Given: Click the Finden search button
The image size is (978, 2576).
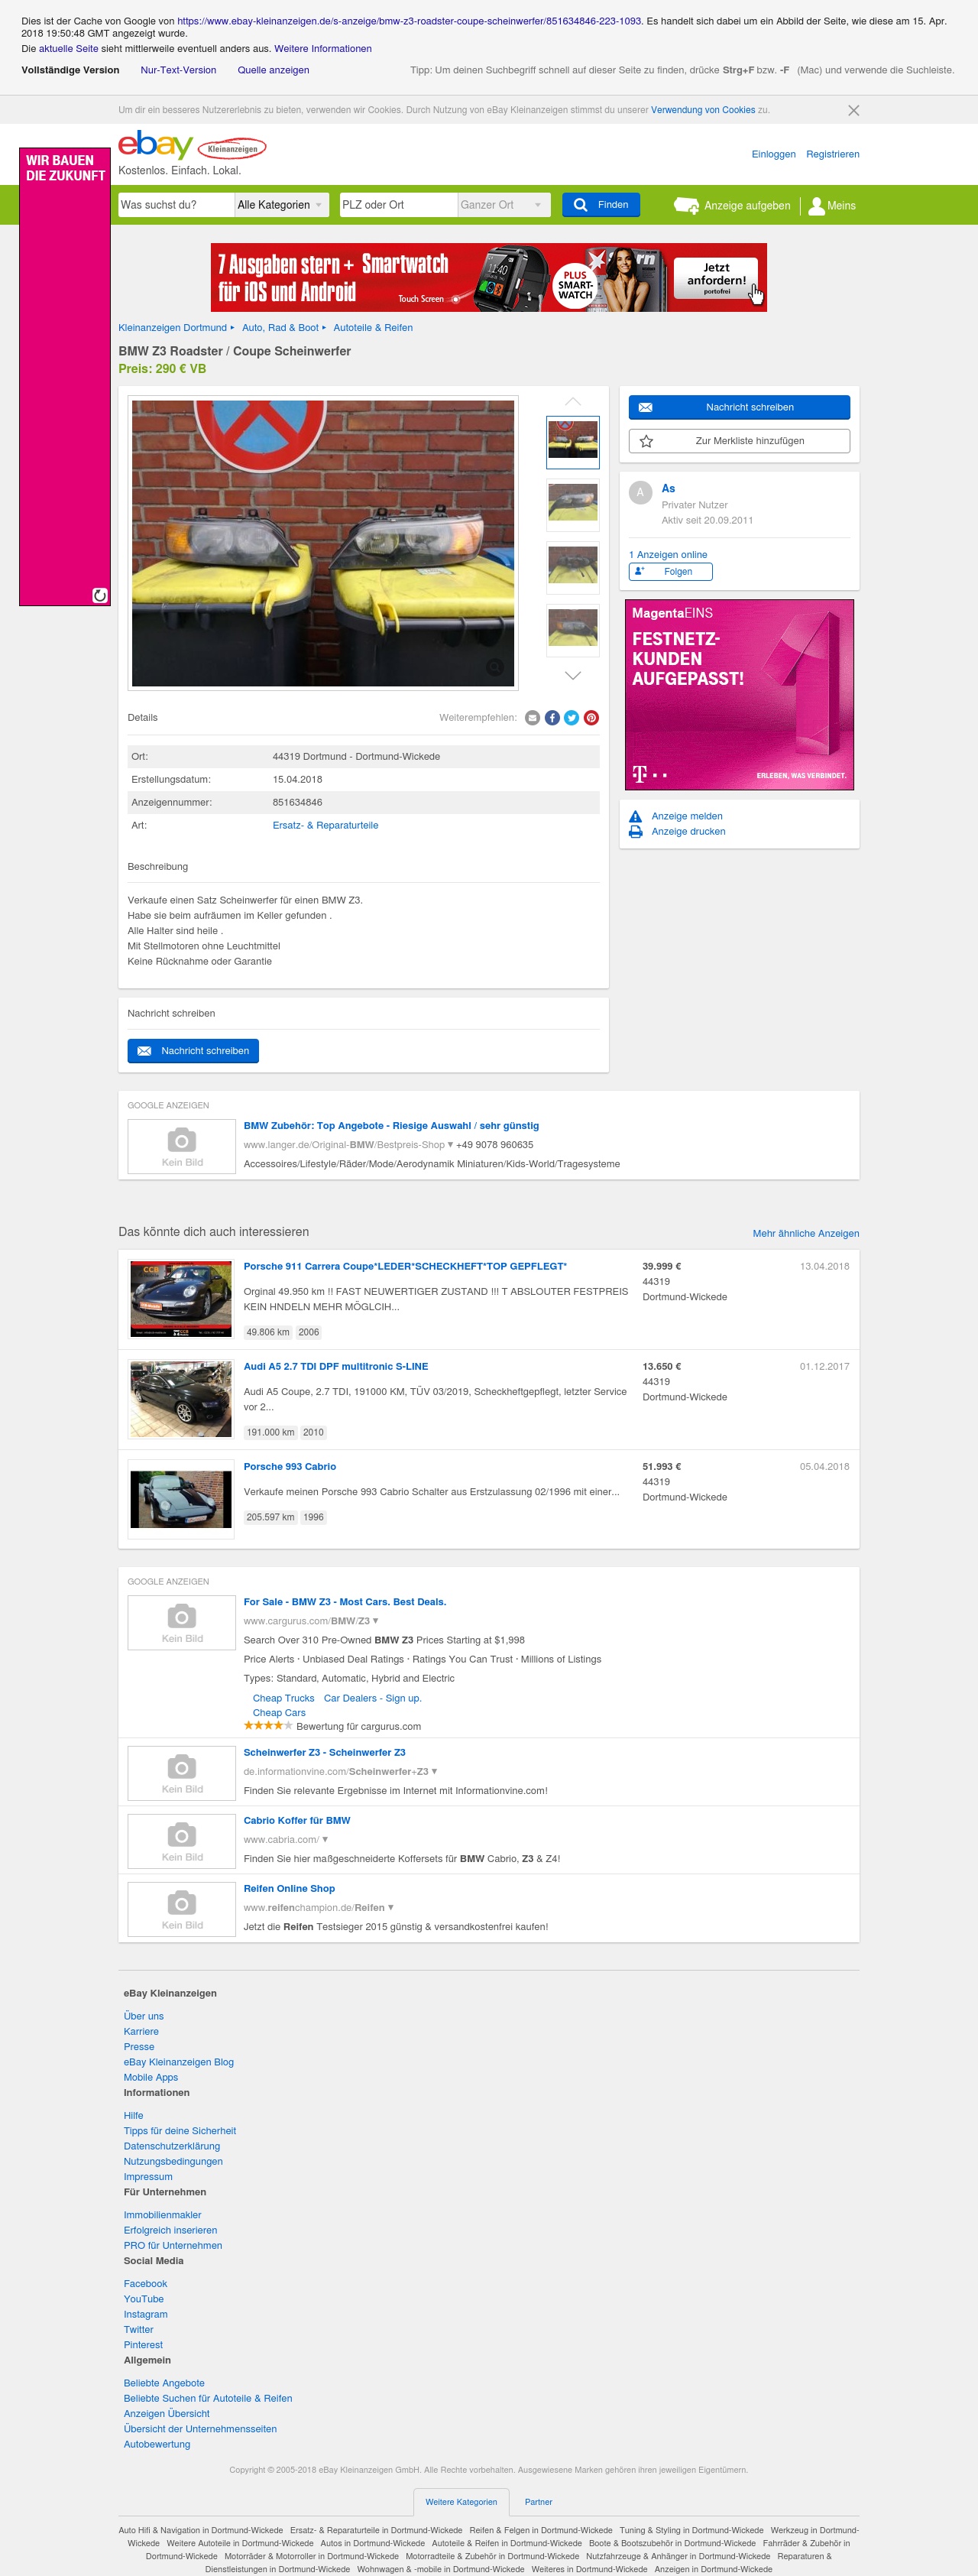Looking at the screenshot, I should tap(601, 205).
